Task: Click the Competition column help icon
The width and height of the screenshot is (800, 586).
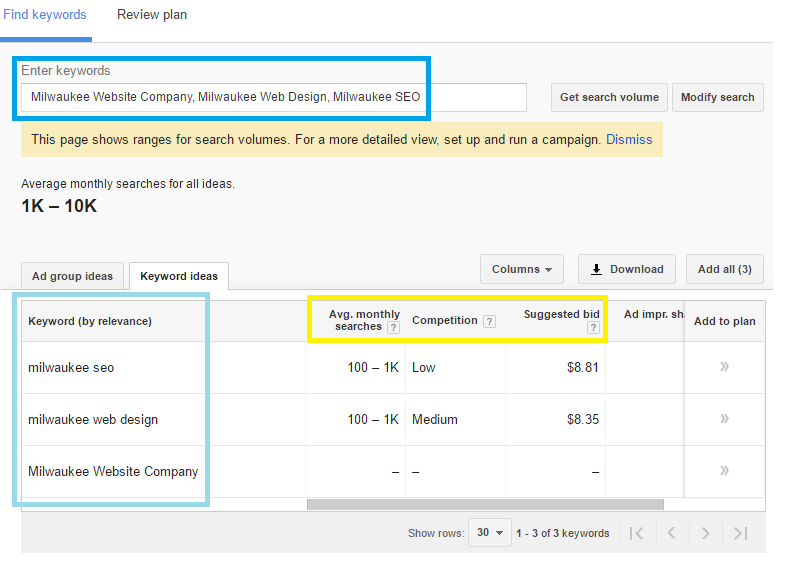Action: click(x=489, y=321)
